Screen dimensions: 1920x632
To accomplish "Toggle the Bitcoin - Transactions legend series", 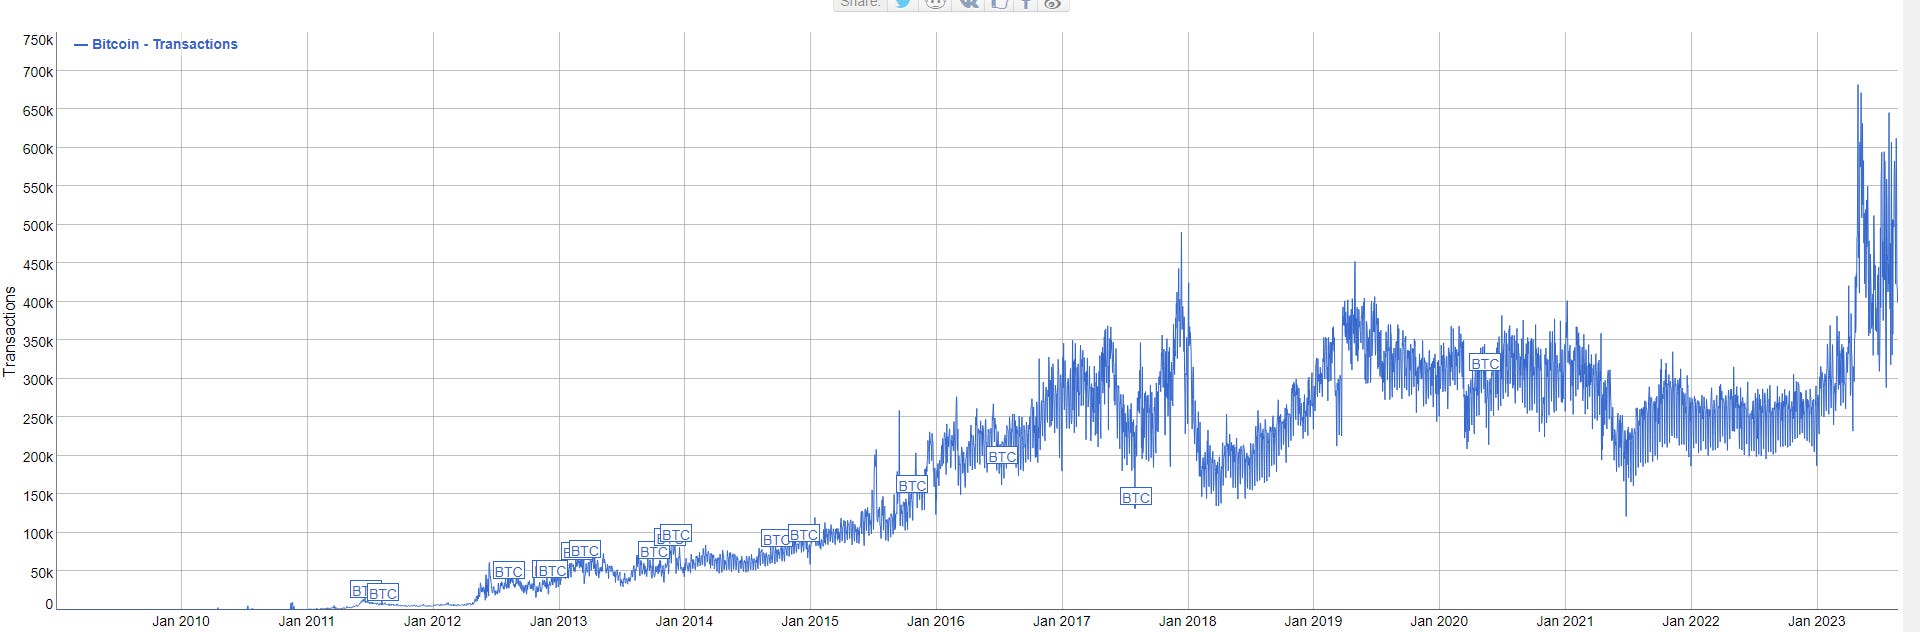I will tap(156, 44).
